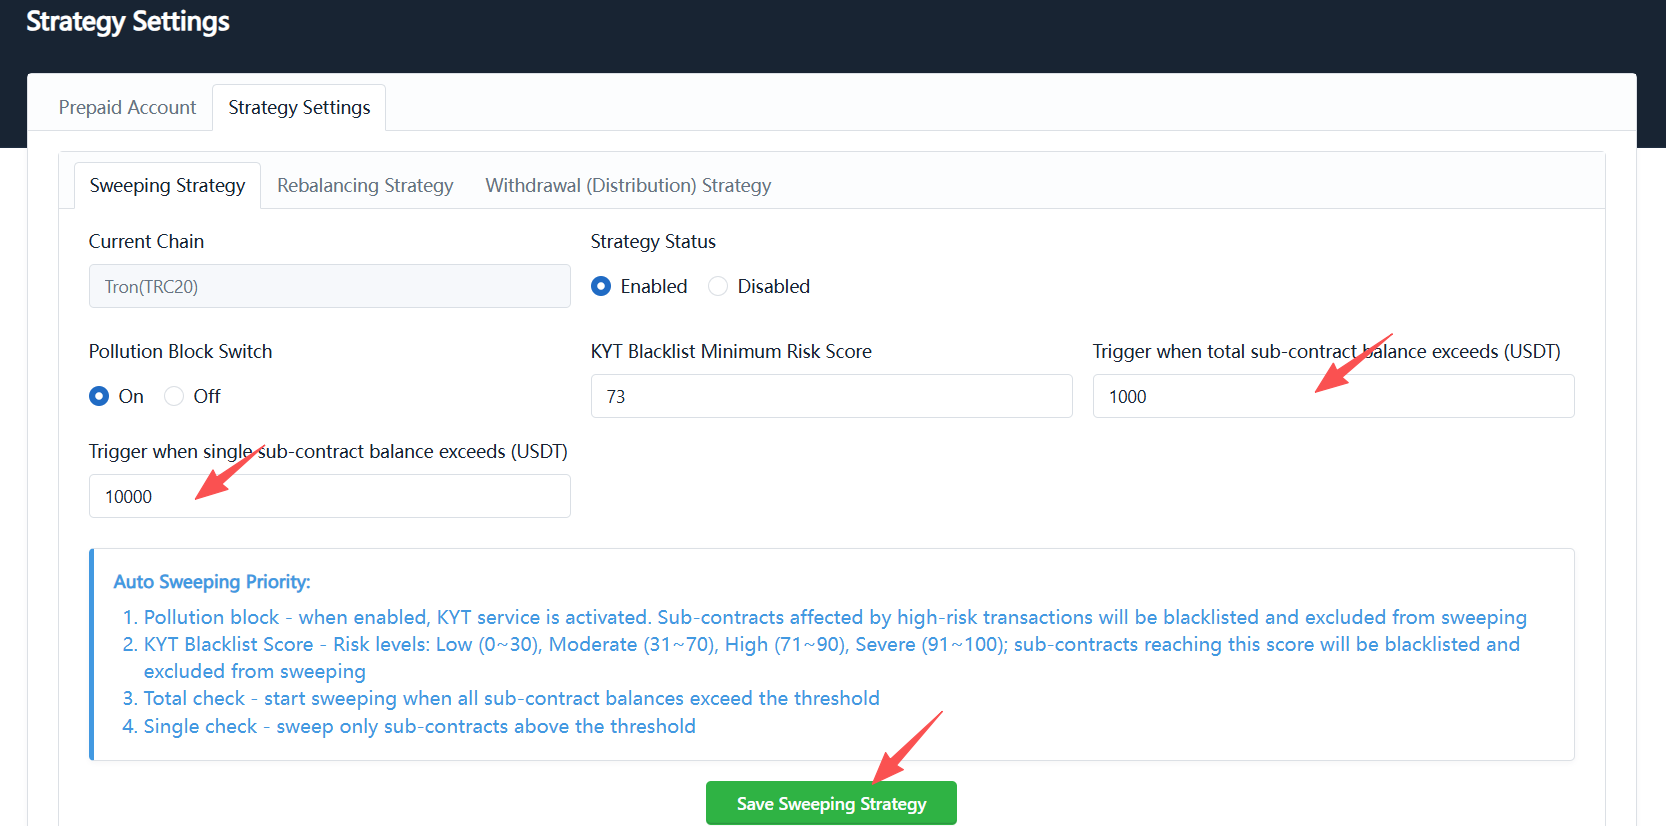Switch to Sweeping Strategy sub-tab

[167, 185]
